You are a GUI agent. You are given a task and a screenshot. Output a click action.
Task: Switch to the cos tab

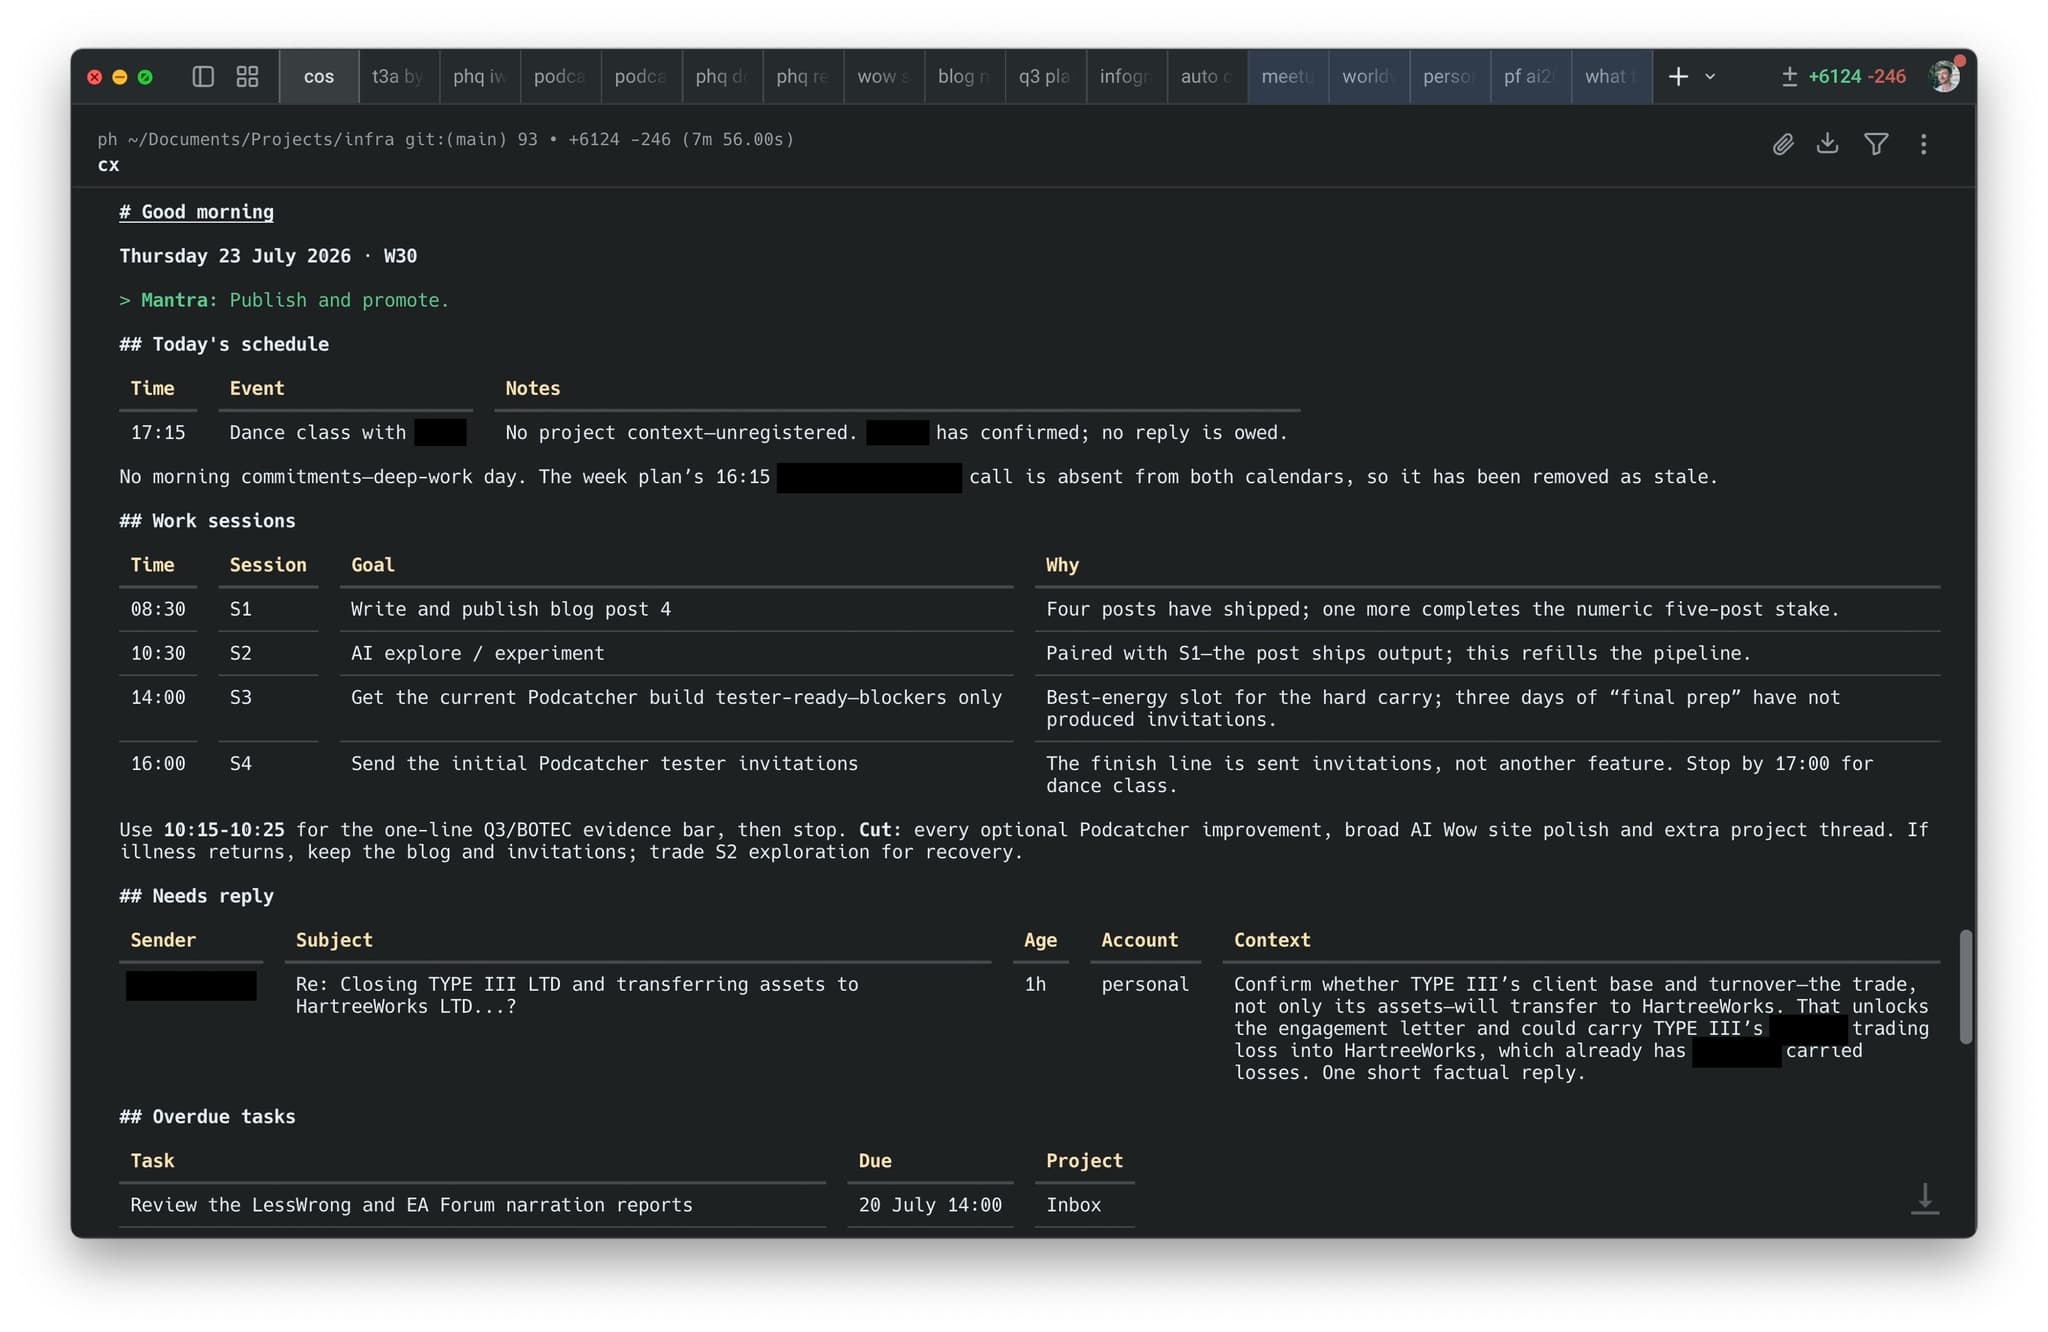coord(319,76)
